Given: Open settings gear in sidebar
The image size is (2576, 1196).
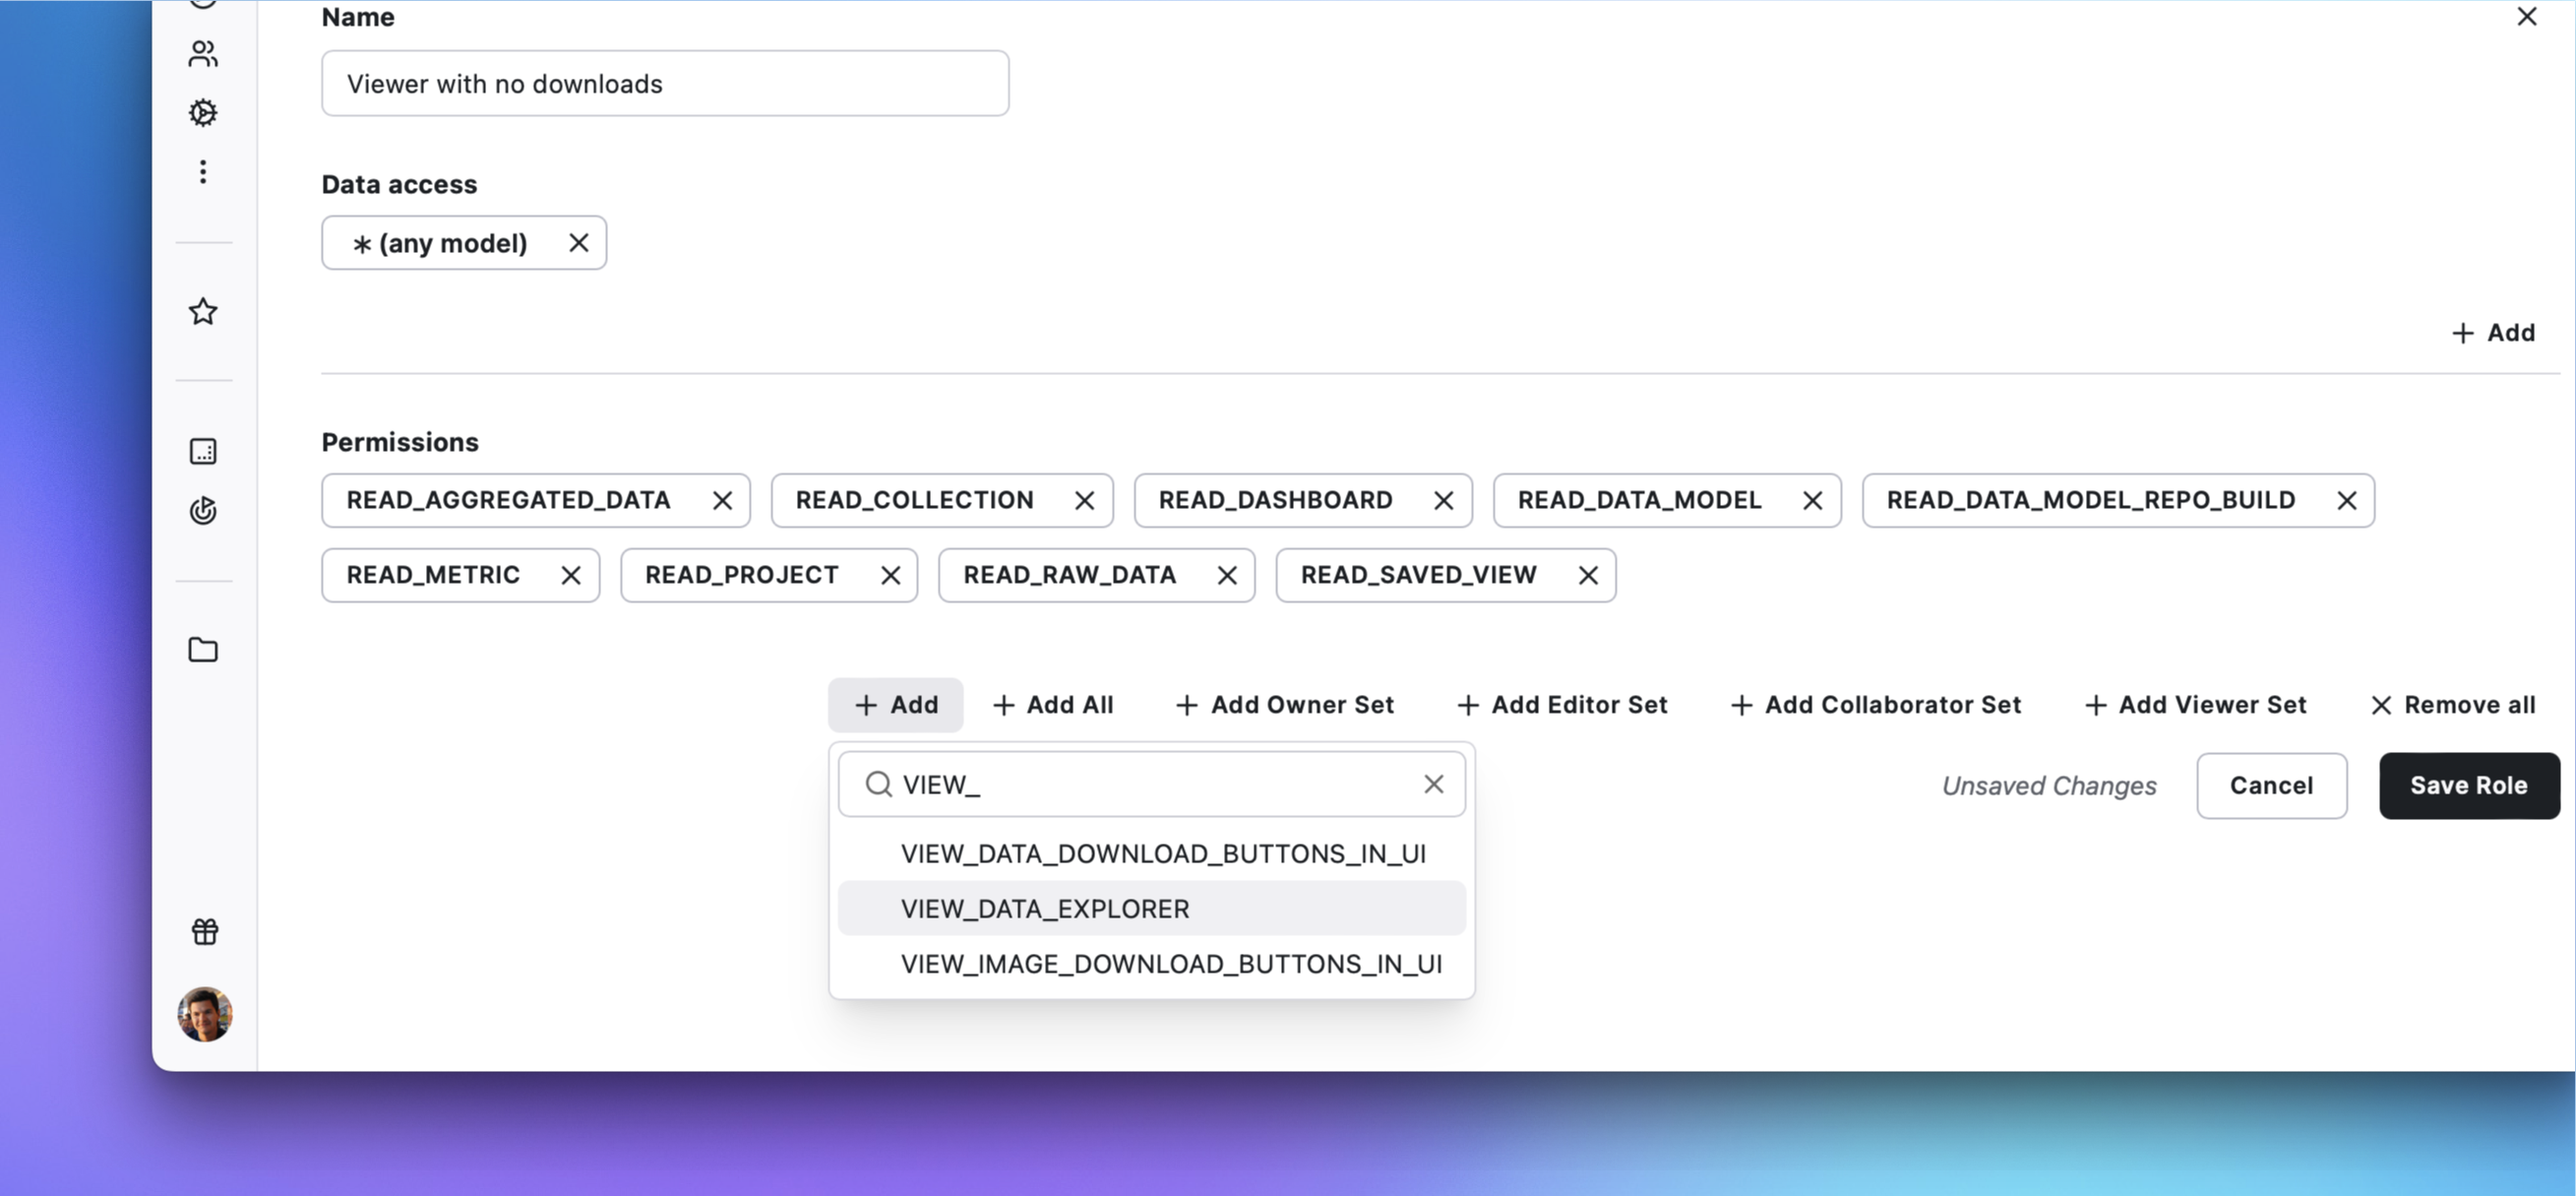Looking at the screenshot, I should [x=203, y=113].
